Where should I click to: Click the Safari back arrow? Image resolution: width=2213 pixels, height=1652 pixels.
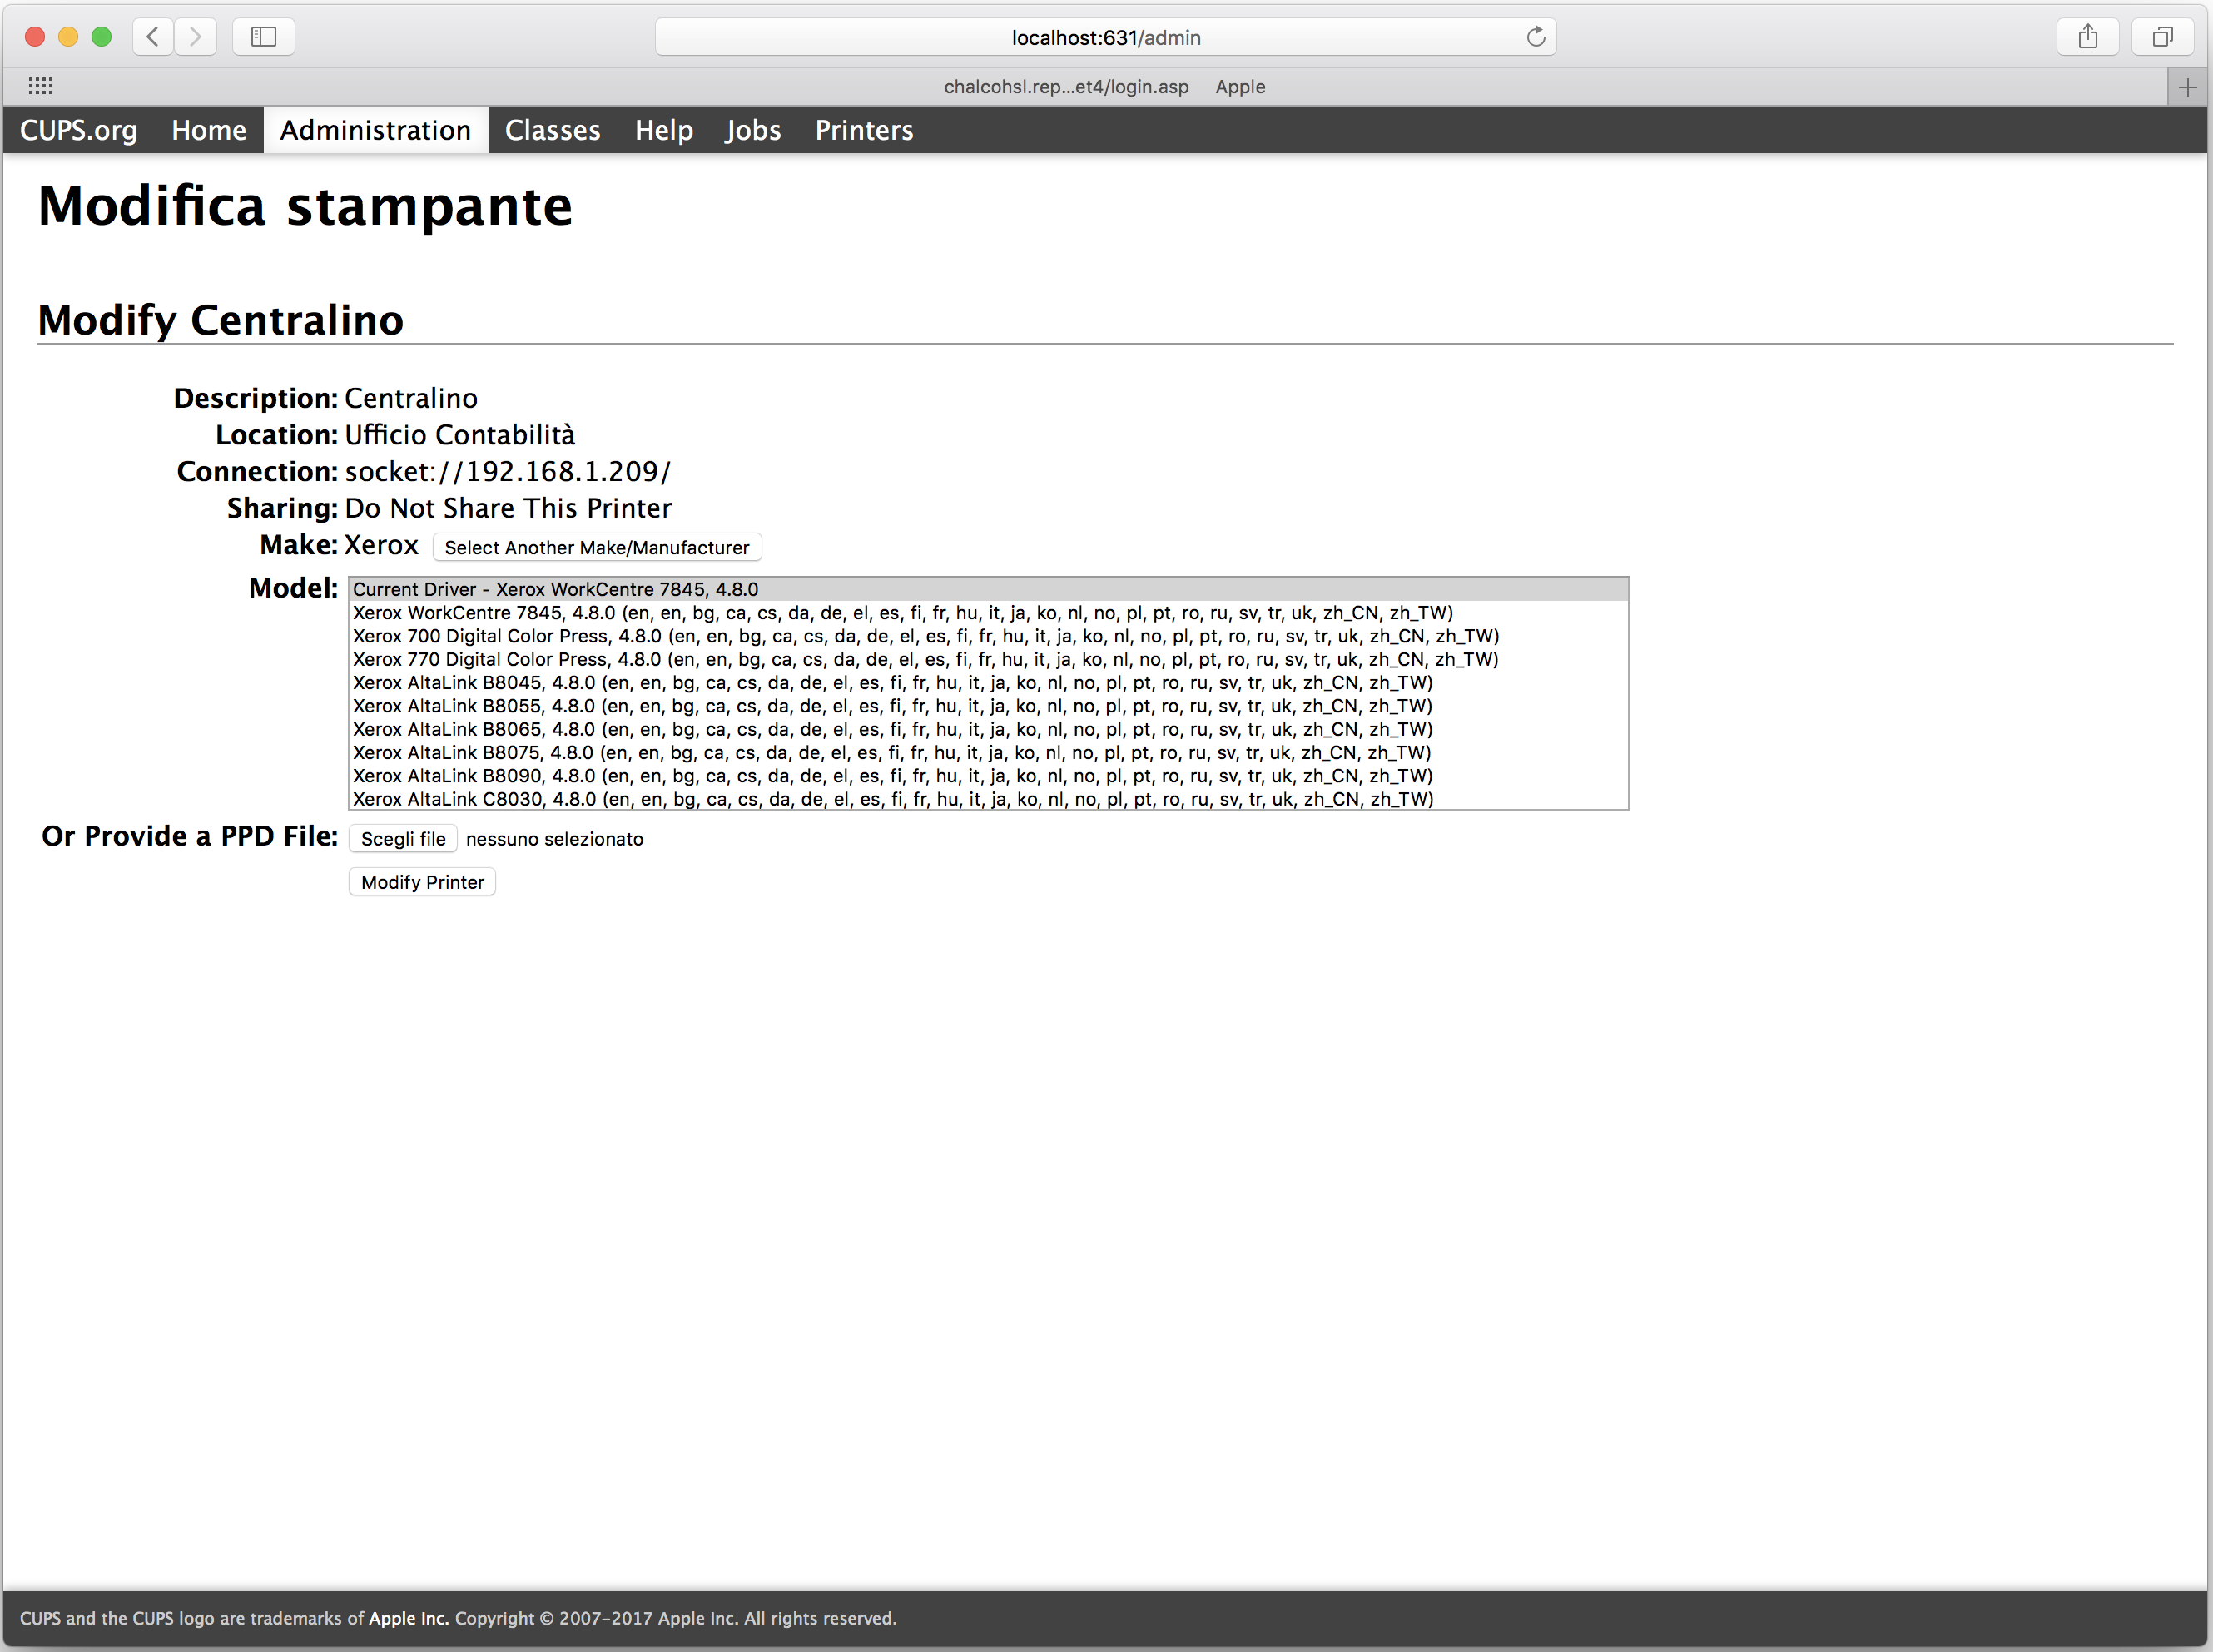click(152, 37)
